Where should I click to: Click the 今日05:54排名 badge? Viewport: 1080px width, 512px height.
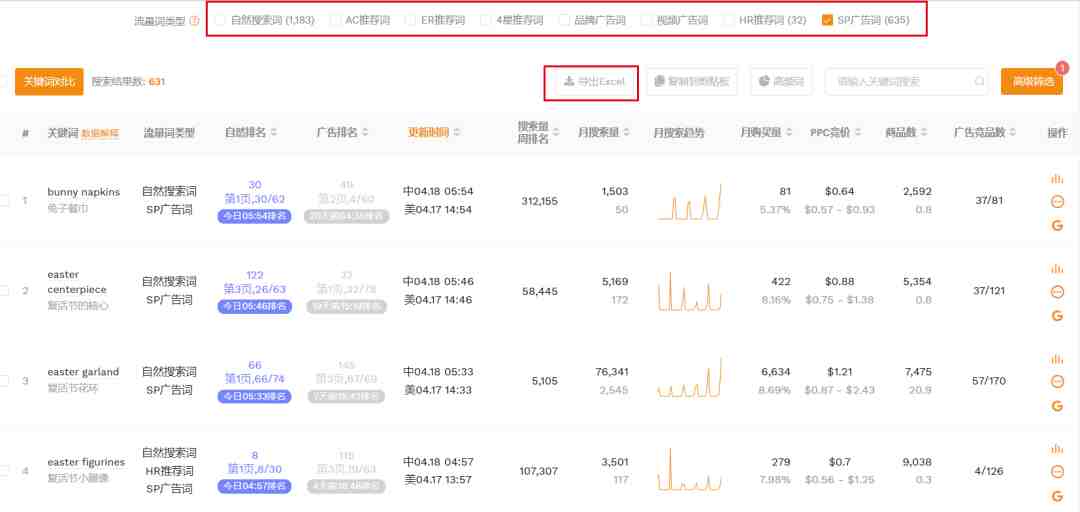click(x=255, y=216)
